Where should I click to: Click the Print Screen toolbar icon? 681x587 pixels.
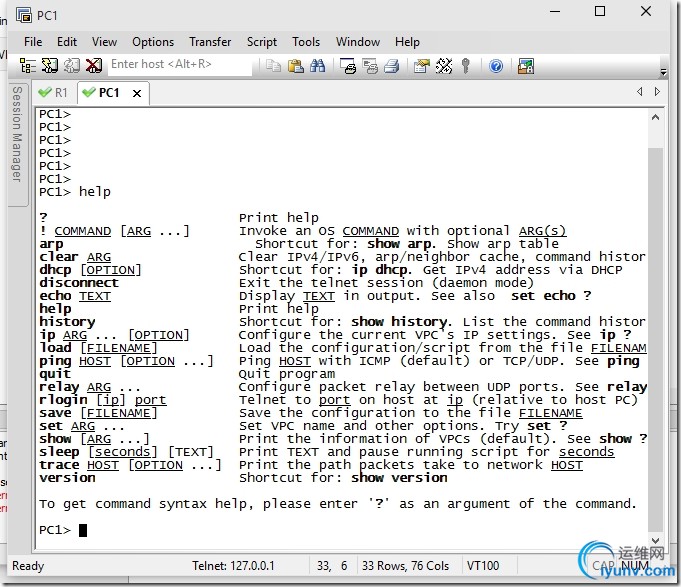[x=348, y=66]
